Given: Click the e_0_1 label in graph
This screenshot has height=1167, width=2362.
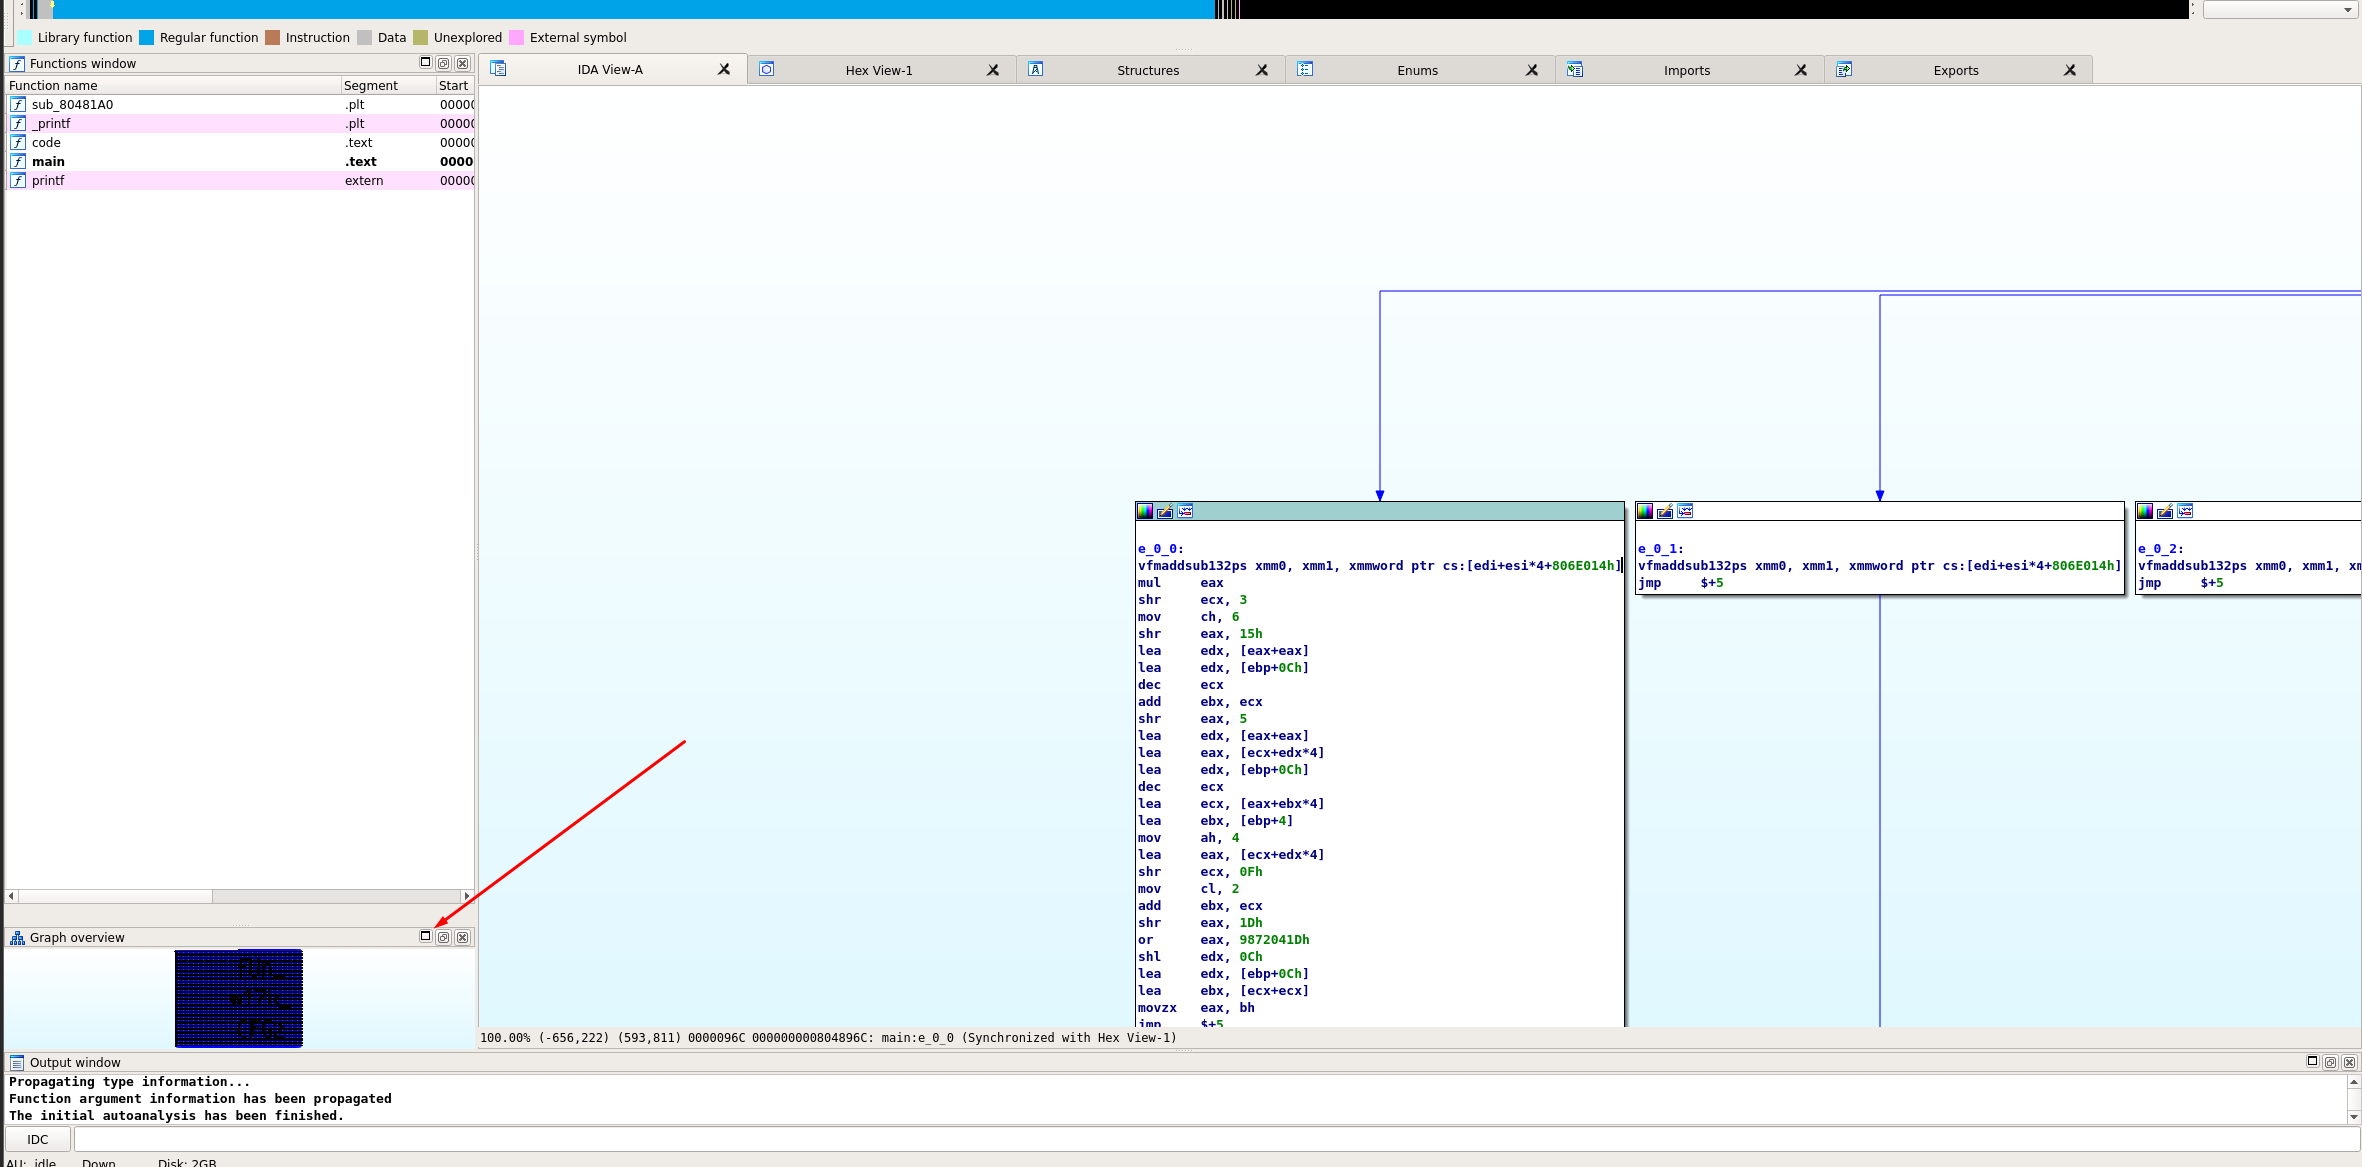Looking at the screenshot, I should click(1660, 549).
